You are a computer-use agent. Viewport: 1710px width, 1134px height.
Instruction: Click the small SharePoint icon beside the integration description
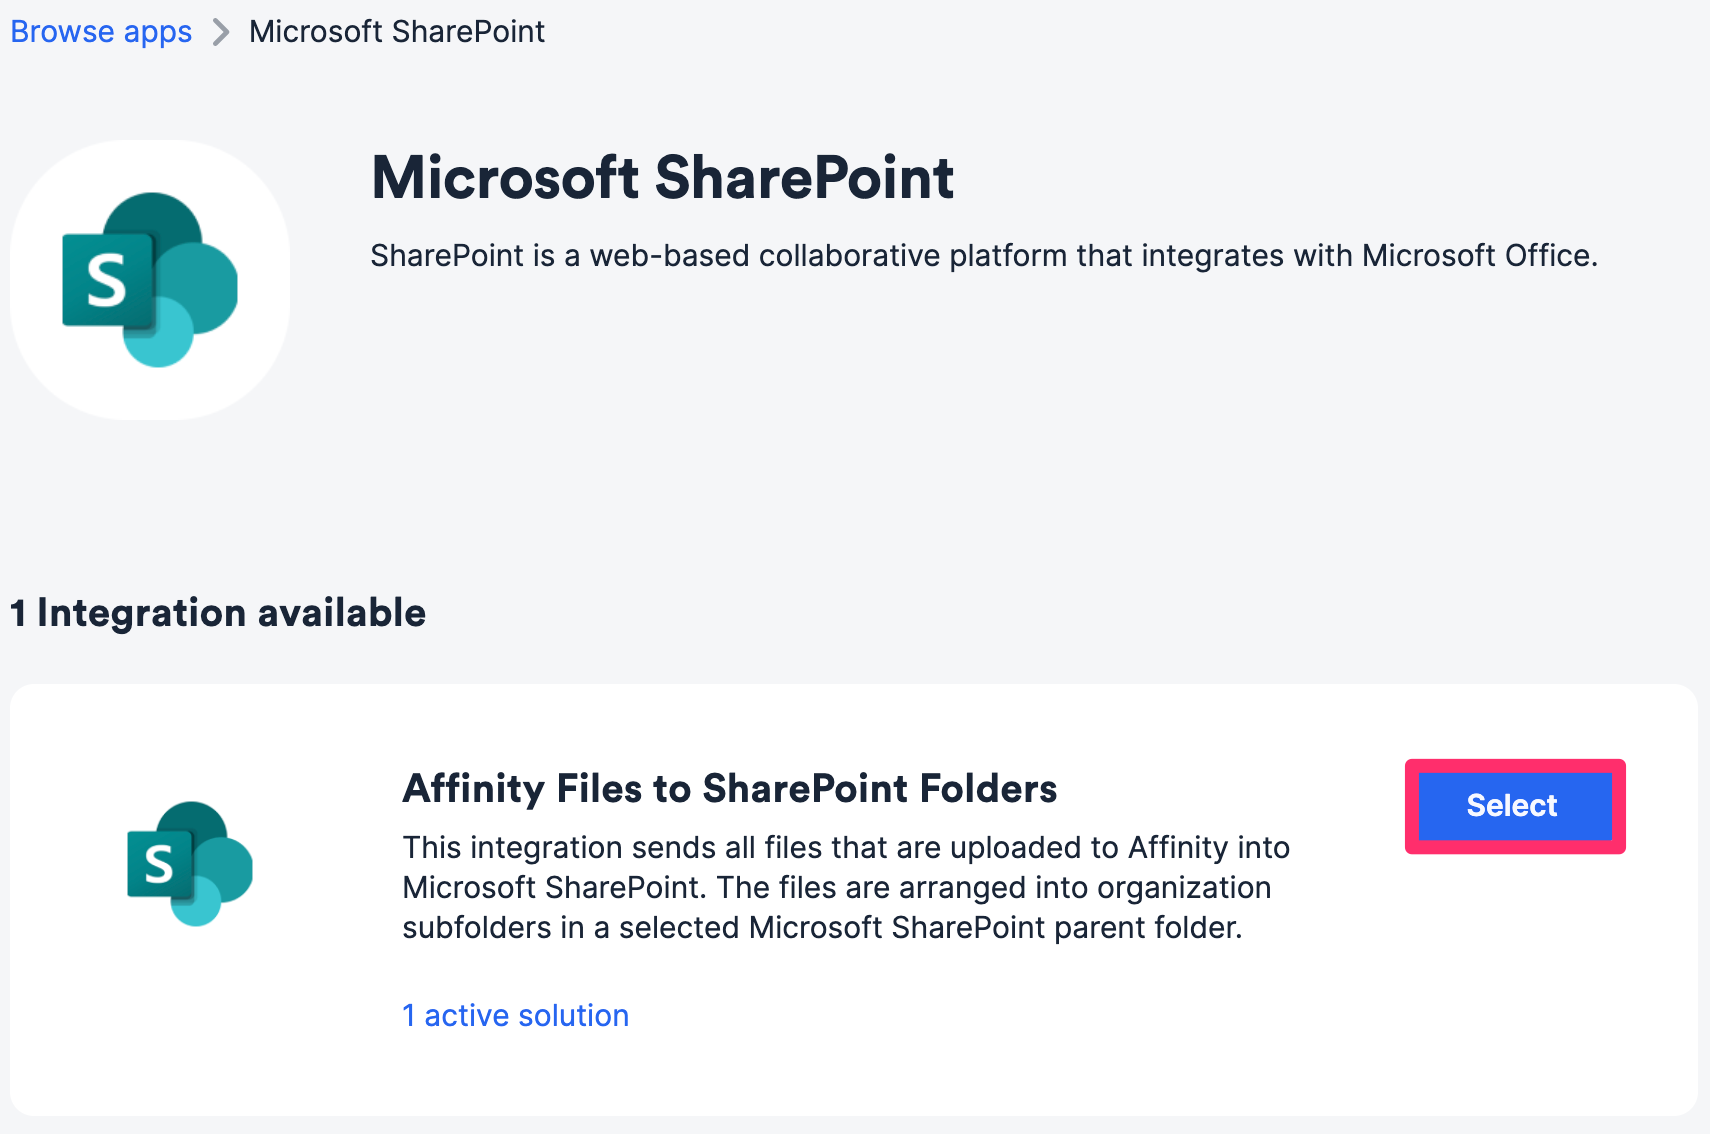188,863
